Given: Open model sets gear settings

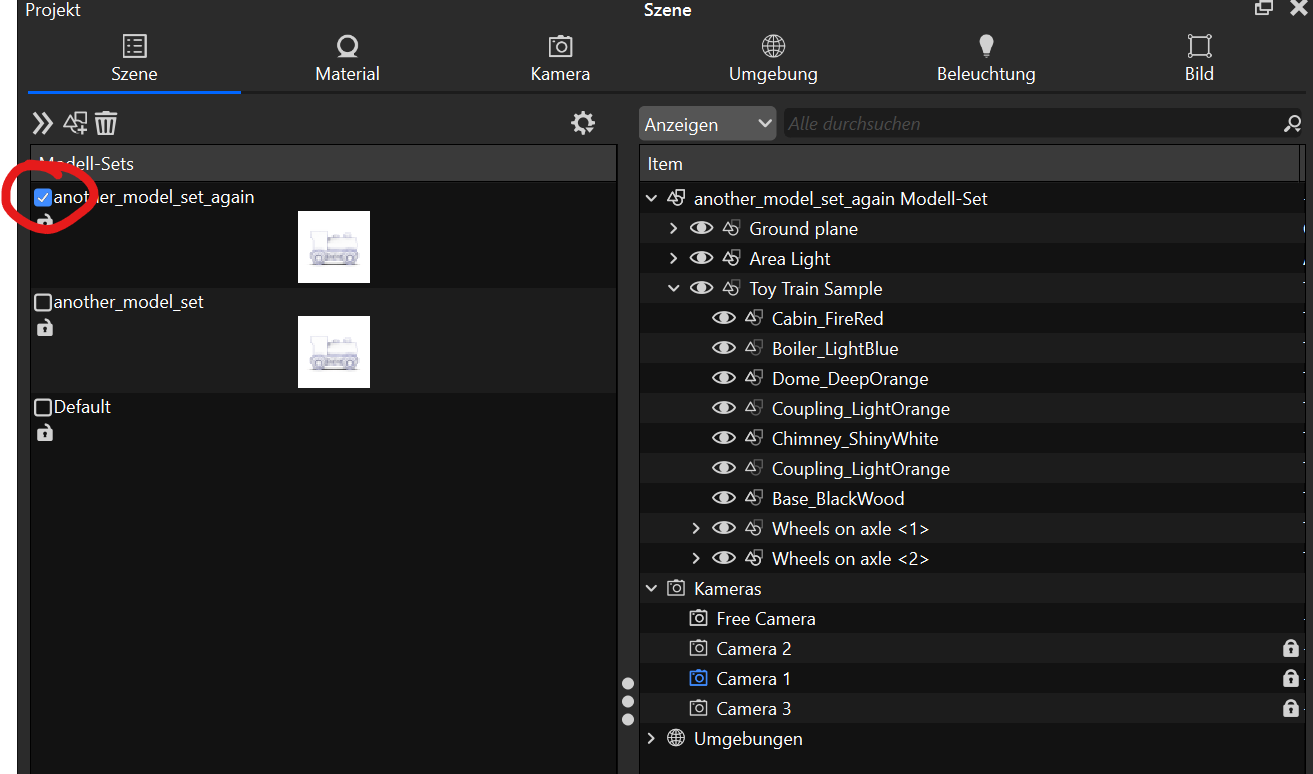Looking at the screenshot, I should (x=583, y=123).
